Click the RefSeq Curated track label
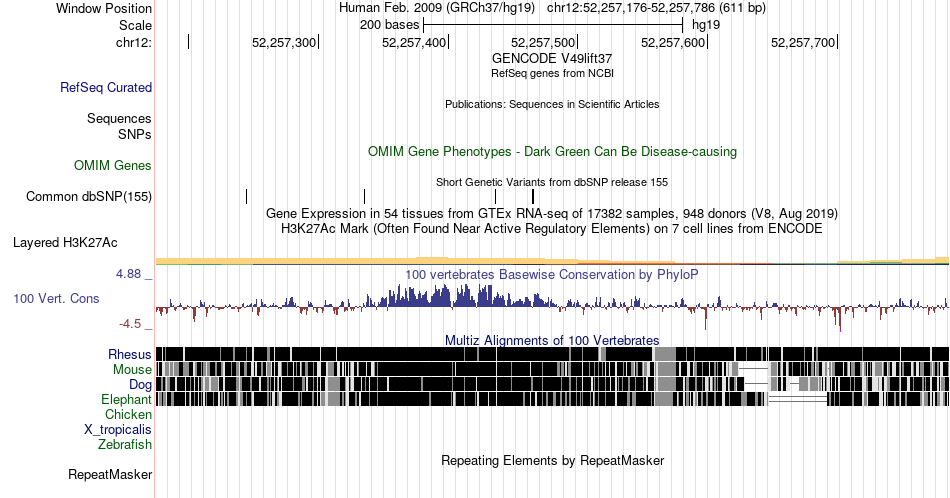 (x=106, y=87)
